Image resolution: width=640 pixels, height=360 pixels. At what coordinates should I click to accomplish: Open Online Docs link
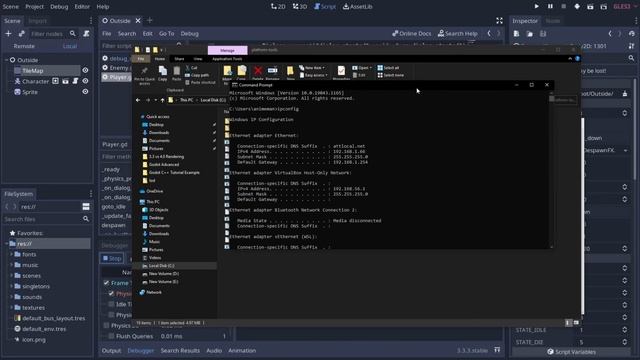(411, 33)
